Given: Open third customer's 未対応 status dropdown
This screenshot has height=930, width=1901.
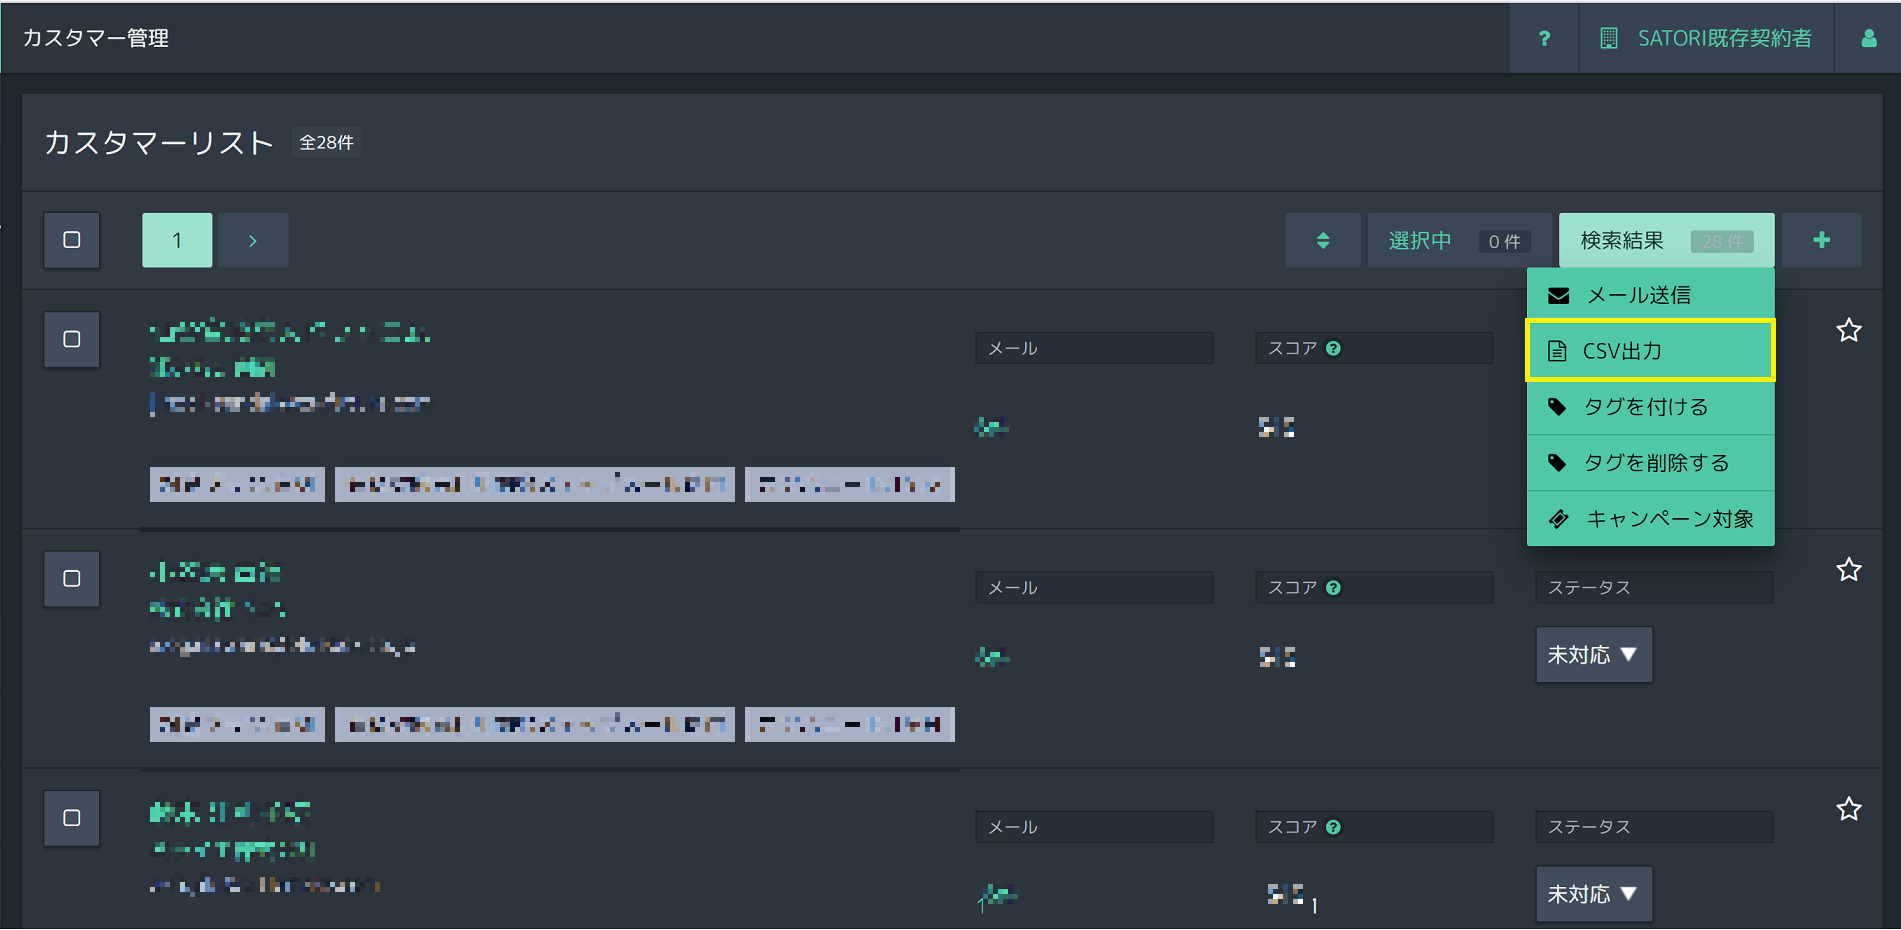Looking at the screenshot, I should coord(1593,894).
